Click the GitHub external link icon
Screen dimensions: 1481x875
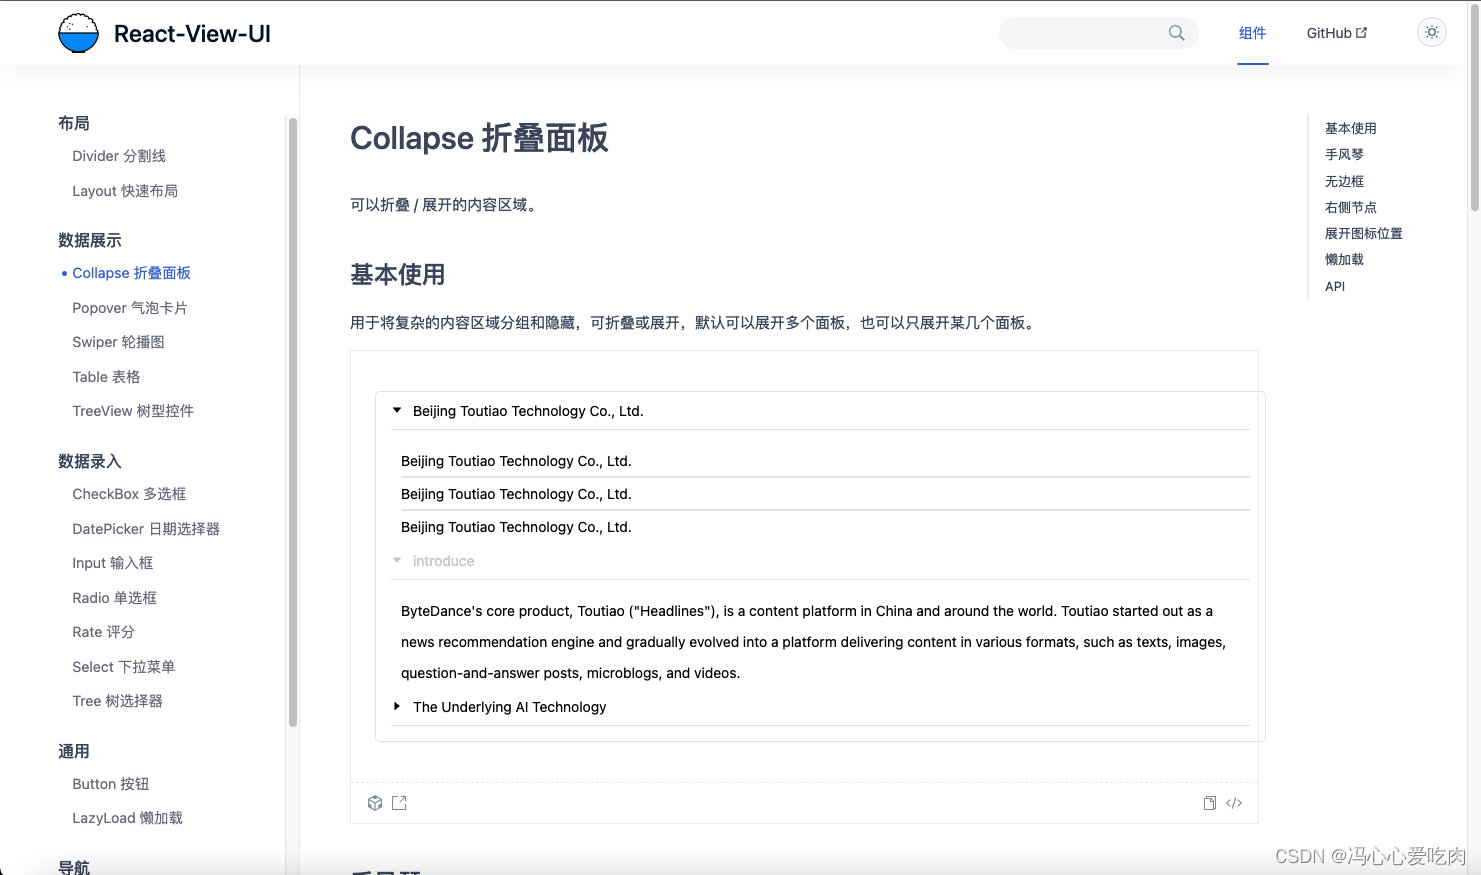point(1361,33)
